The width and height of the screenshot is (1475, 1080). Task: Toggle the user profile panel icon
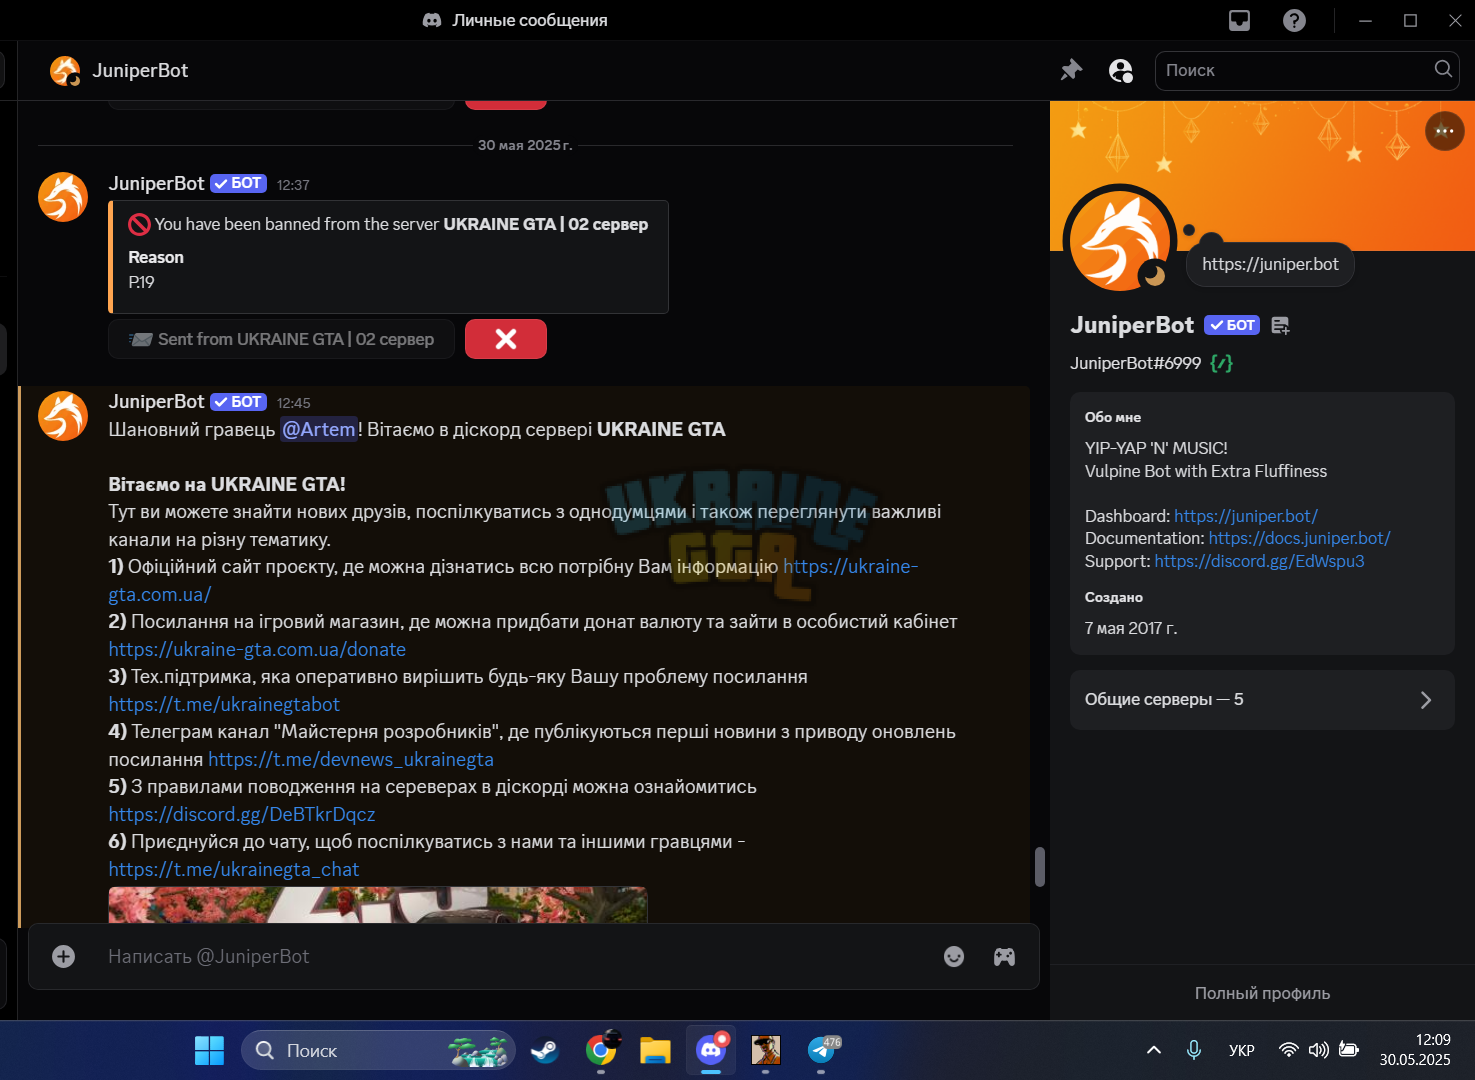point(1121,70)
